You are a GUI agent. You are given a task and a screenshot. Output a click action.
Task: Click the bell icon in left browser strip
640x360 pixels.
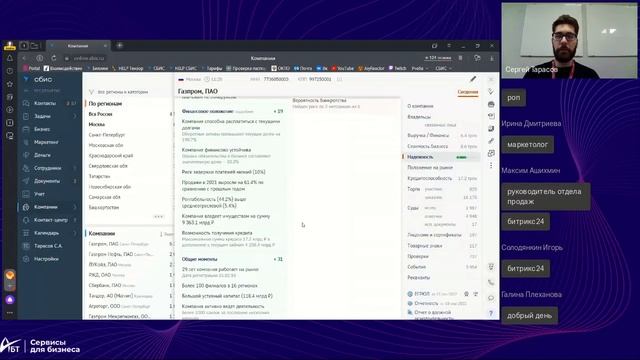pyautogui.click(x=10, y=58)
